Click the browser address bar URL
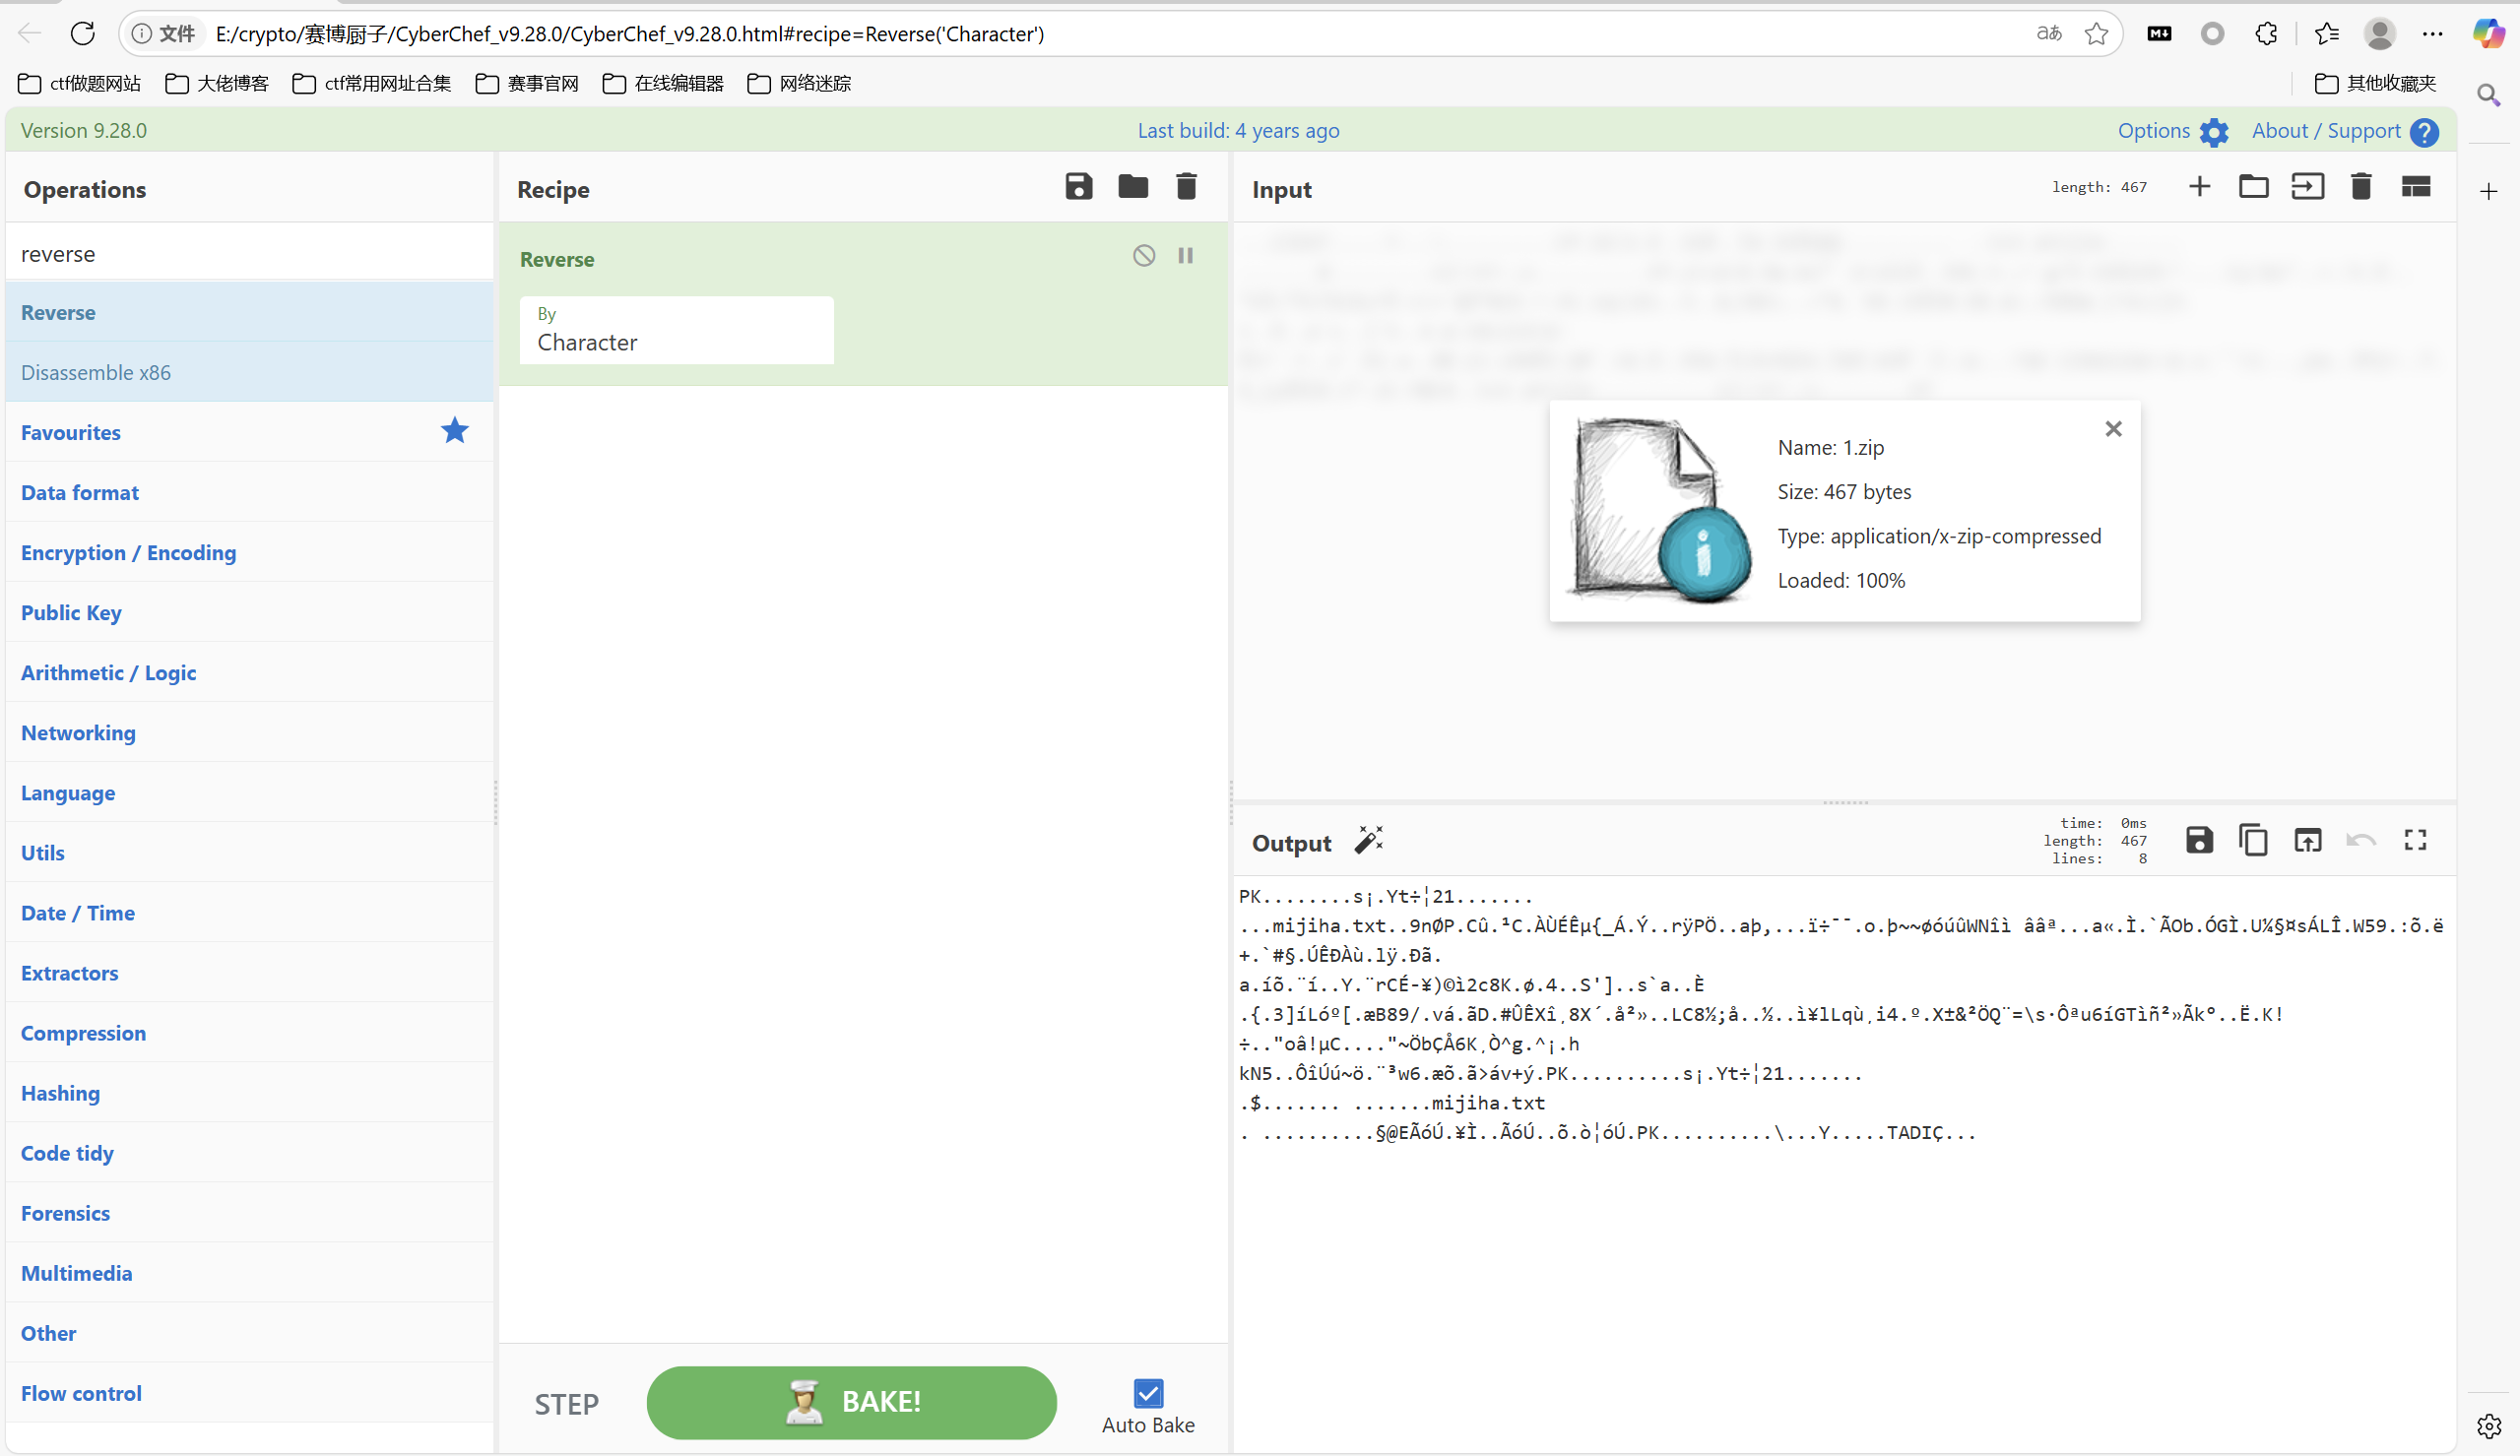2520x1456 pixels. 630,34
